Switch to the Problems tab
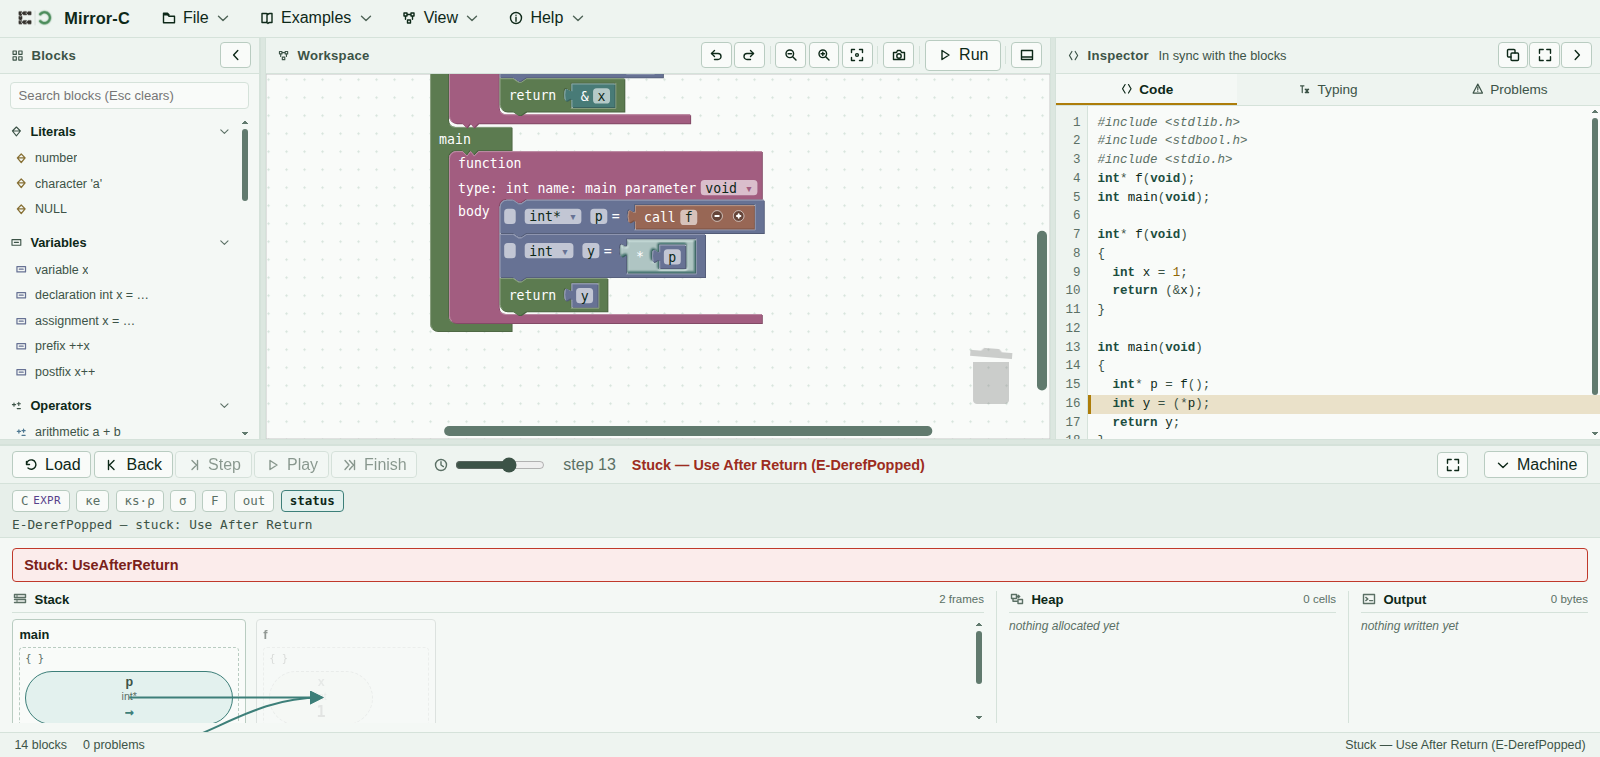 tap(1509, 89)
